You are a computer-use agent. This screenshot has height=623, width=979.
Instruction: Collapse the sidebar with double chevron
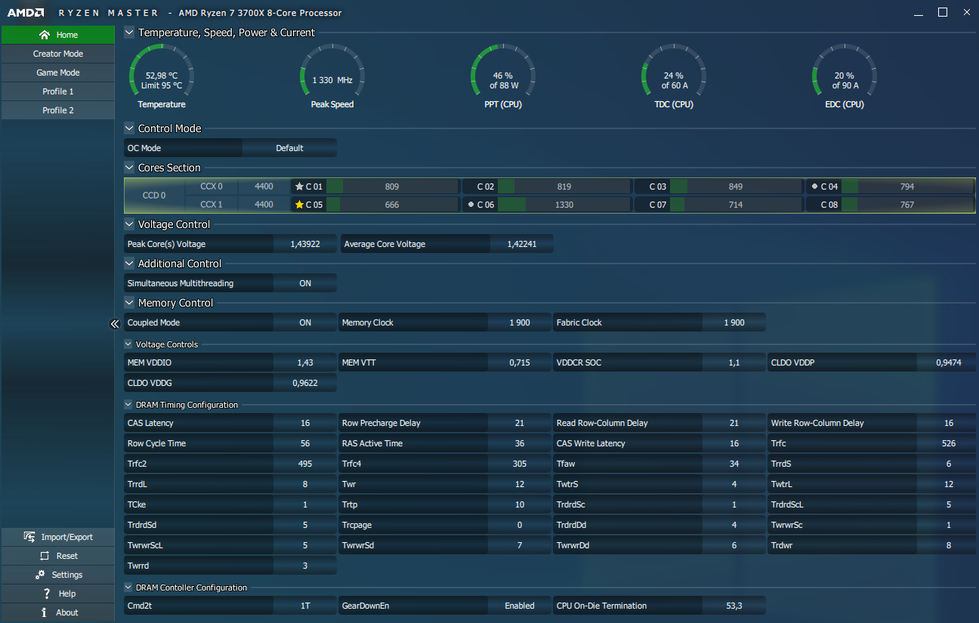[x=115, y=324]
